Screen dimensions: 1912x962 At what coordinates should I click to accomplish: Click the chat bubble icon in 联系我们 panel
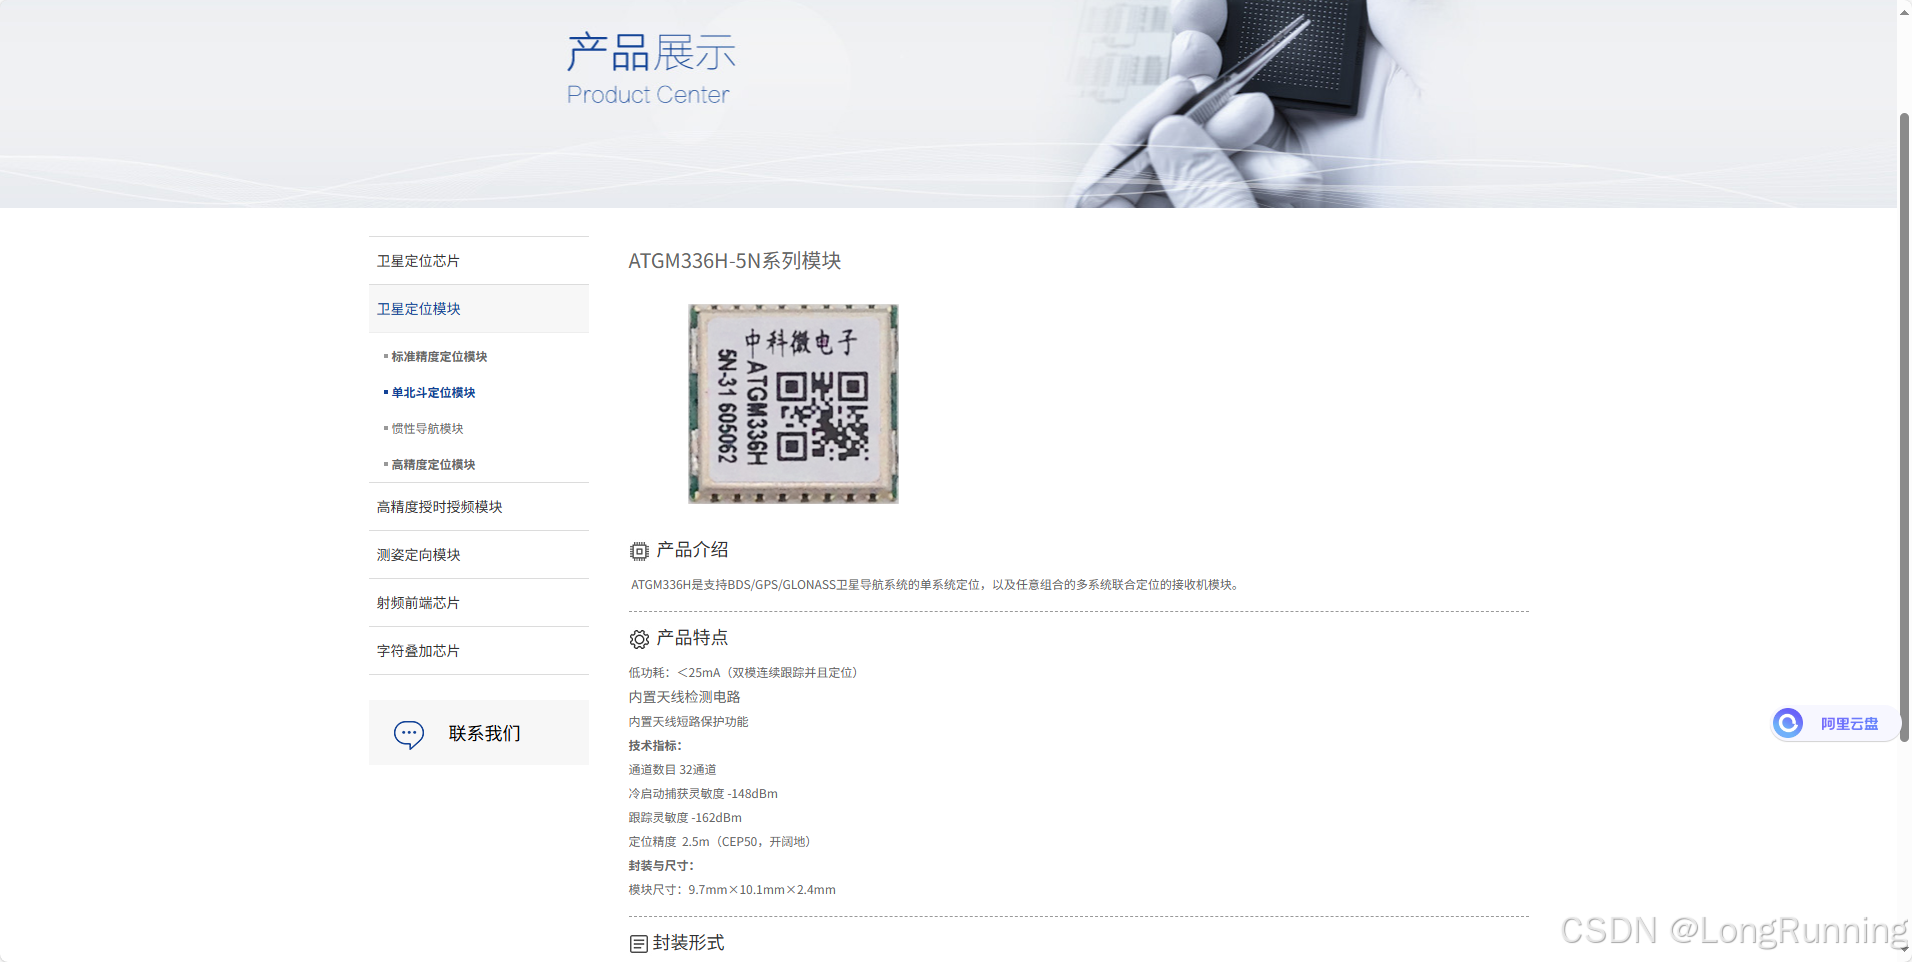click(x=408, y=733)
